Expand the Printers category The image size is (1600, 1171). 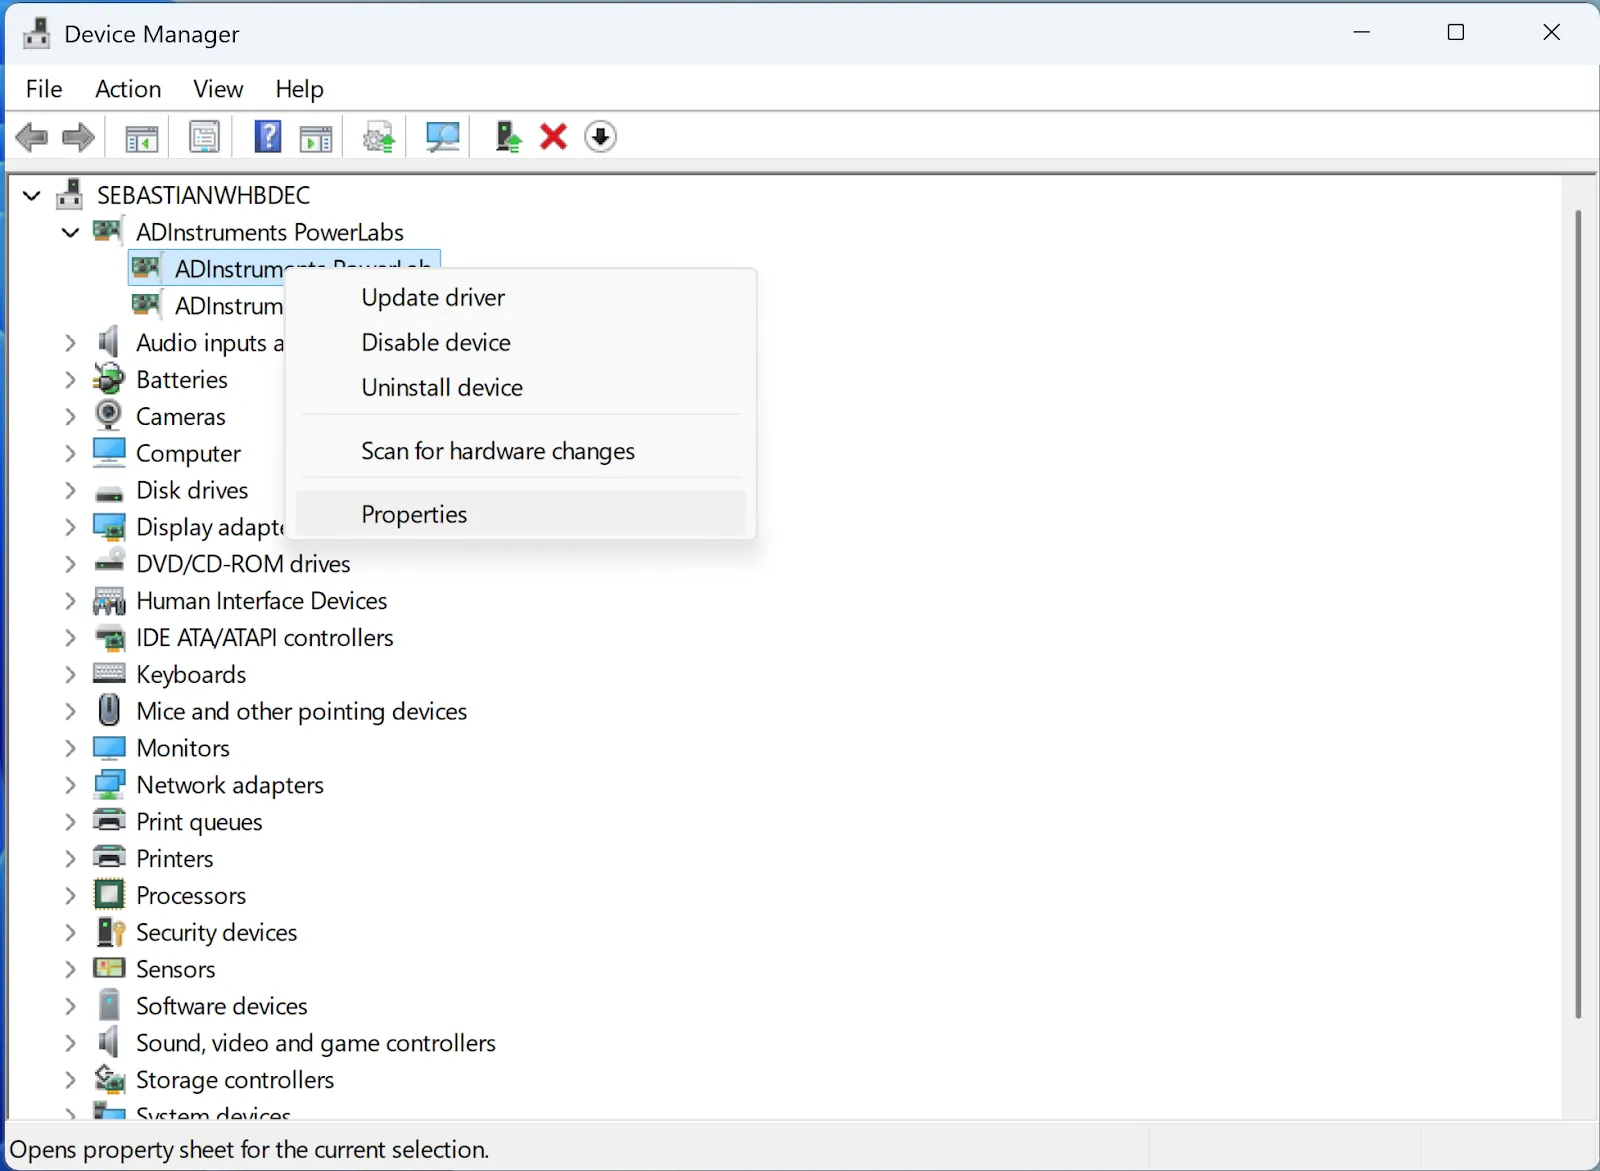point(70,859)
